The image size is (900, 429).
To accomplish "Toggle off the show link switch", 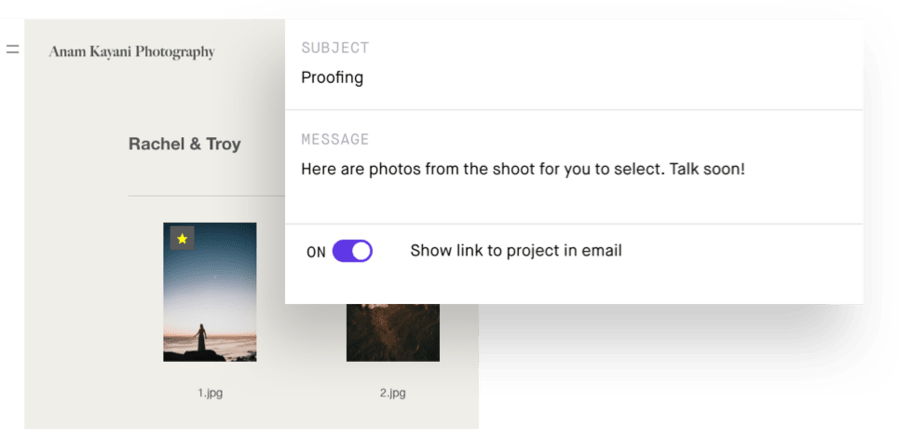I will point(352,251).
